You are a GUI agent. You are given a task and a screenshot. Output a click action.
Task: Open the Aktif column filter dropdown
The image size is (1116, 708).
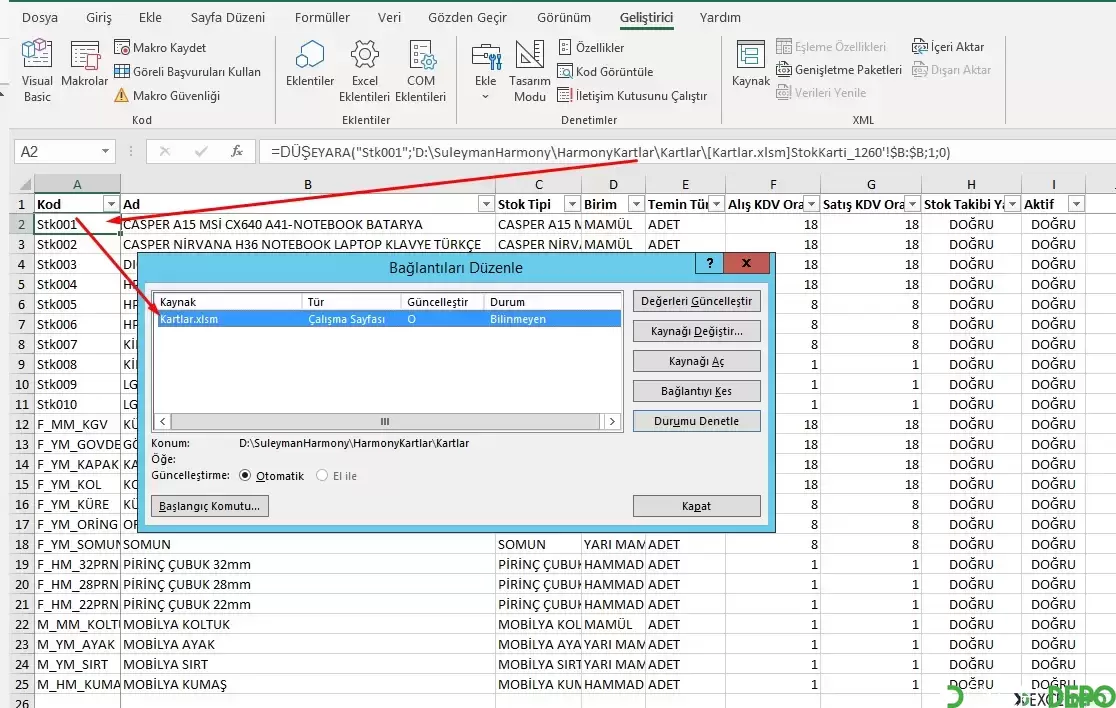tap(1076, 204)
